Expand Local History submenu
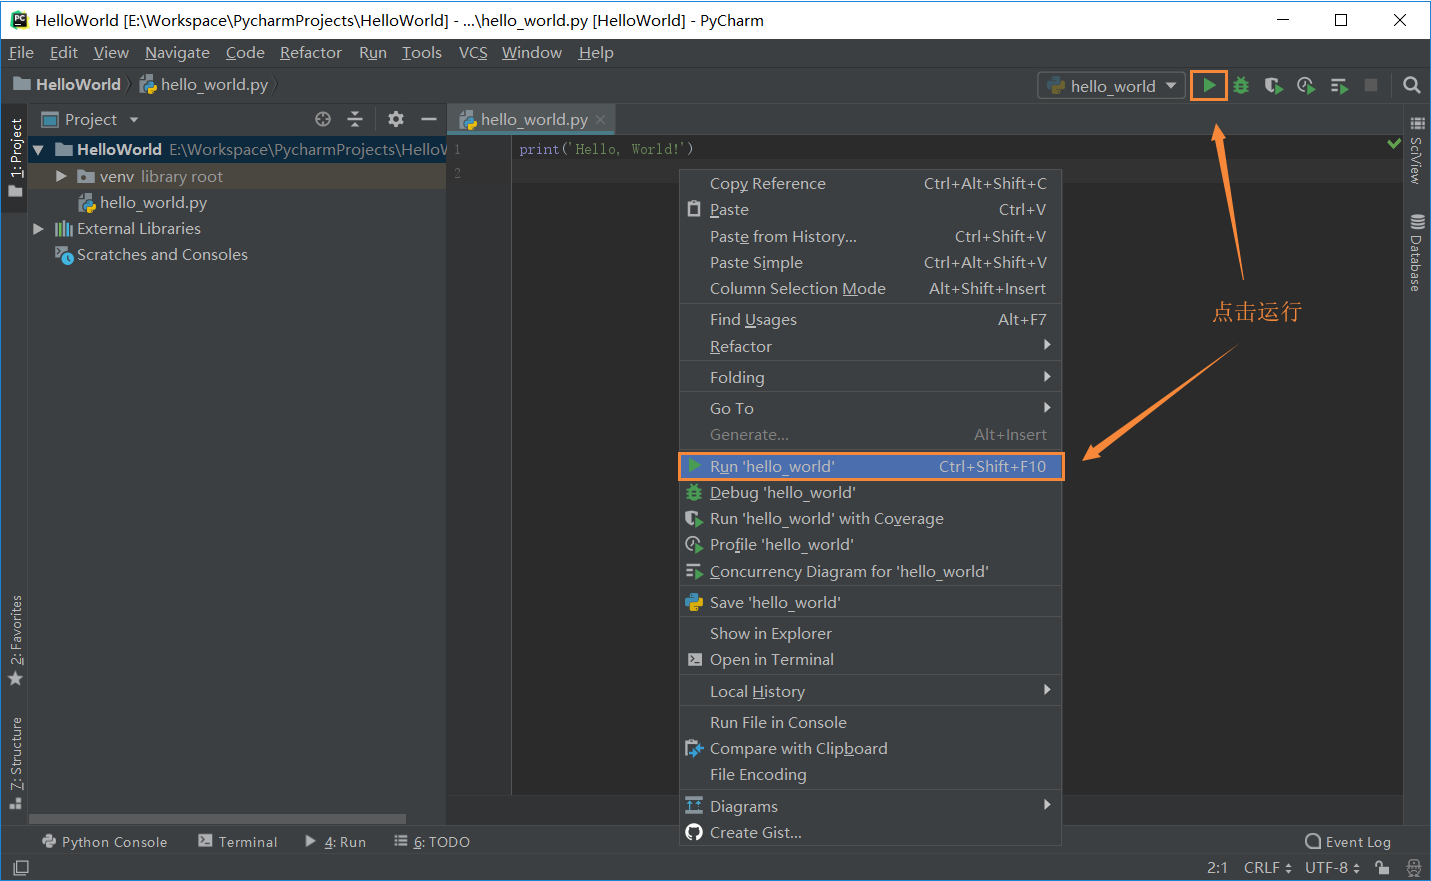The image size is (1431, 881). (870, 691)
